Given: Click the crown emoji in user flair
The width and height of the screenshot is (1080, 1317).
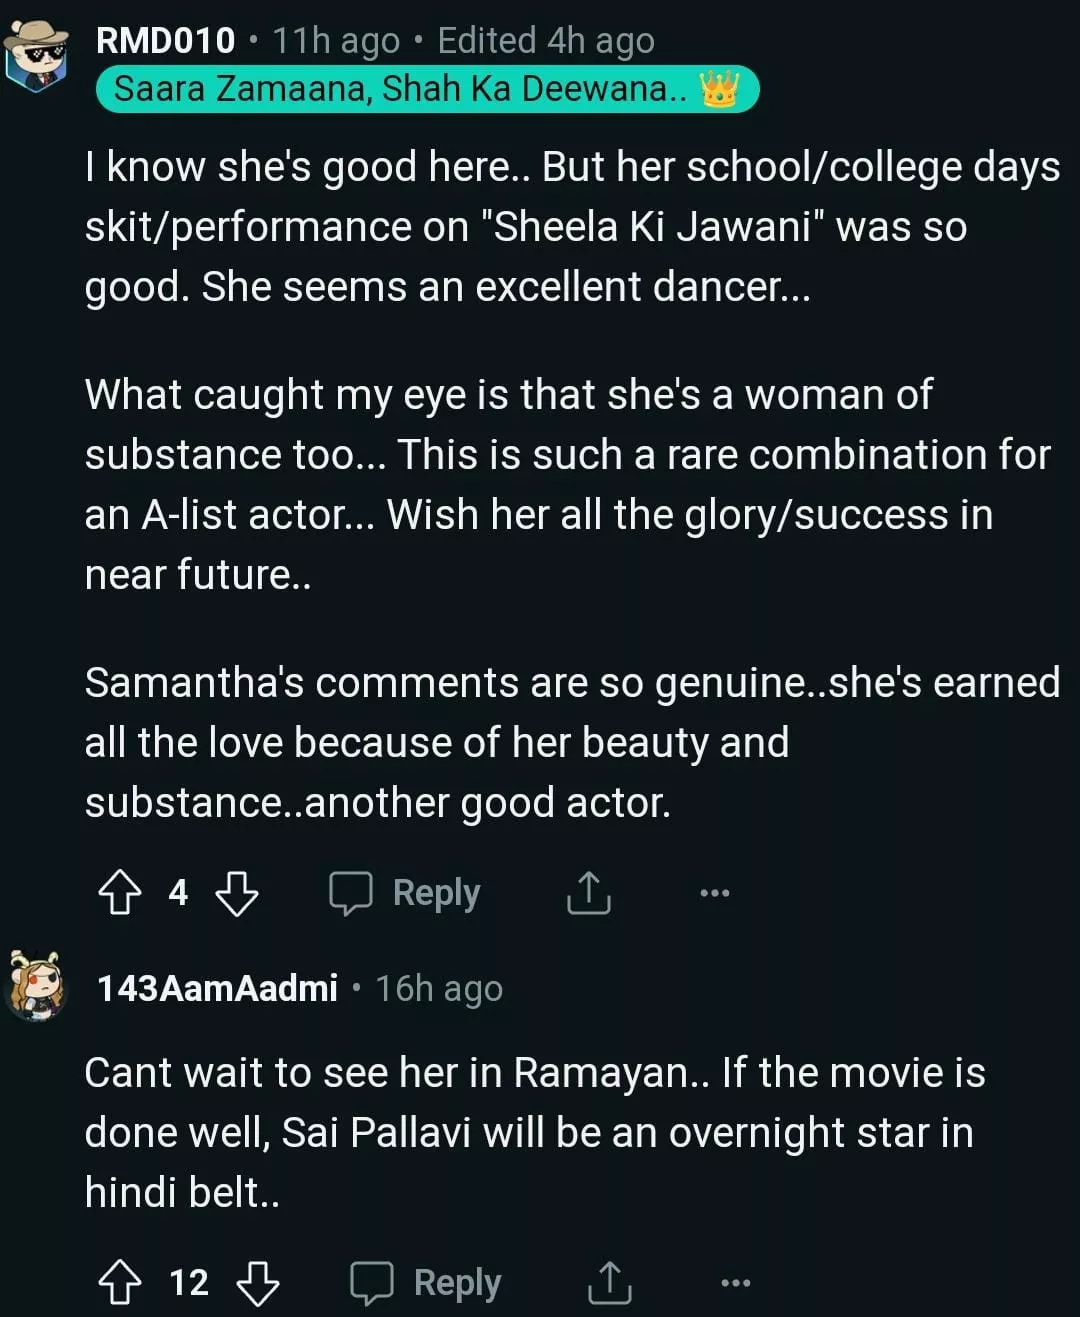Looking at the screenshot, I should 719,89.
